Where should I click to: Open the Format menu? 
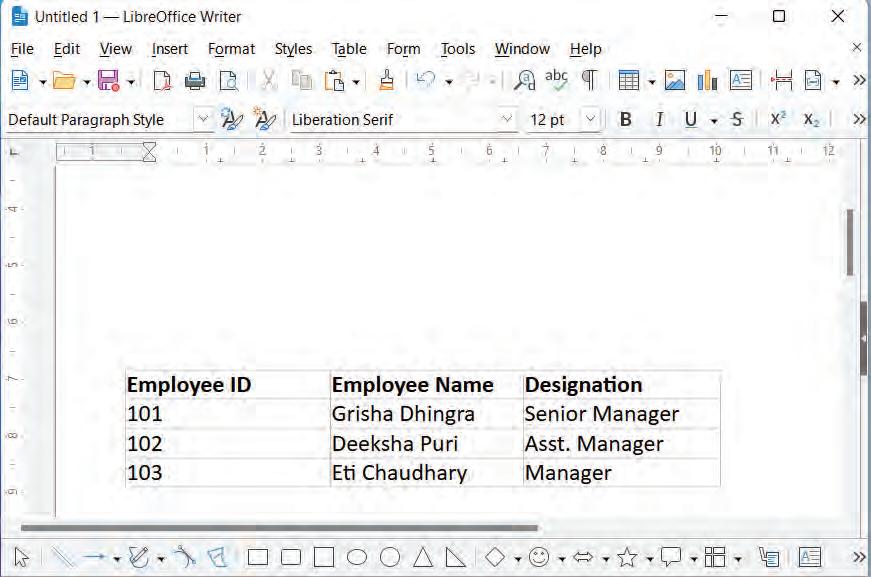pyautogui.click(x=231, y=49)
